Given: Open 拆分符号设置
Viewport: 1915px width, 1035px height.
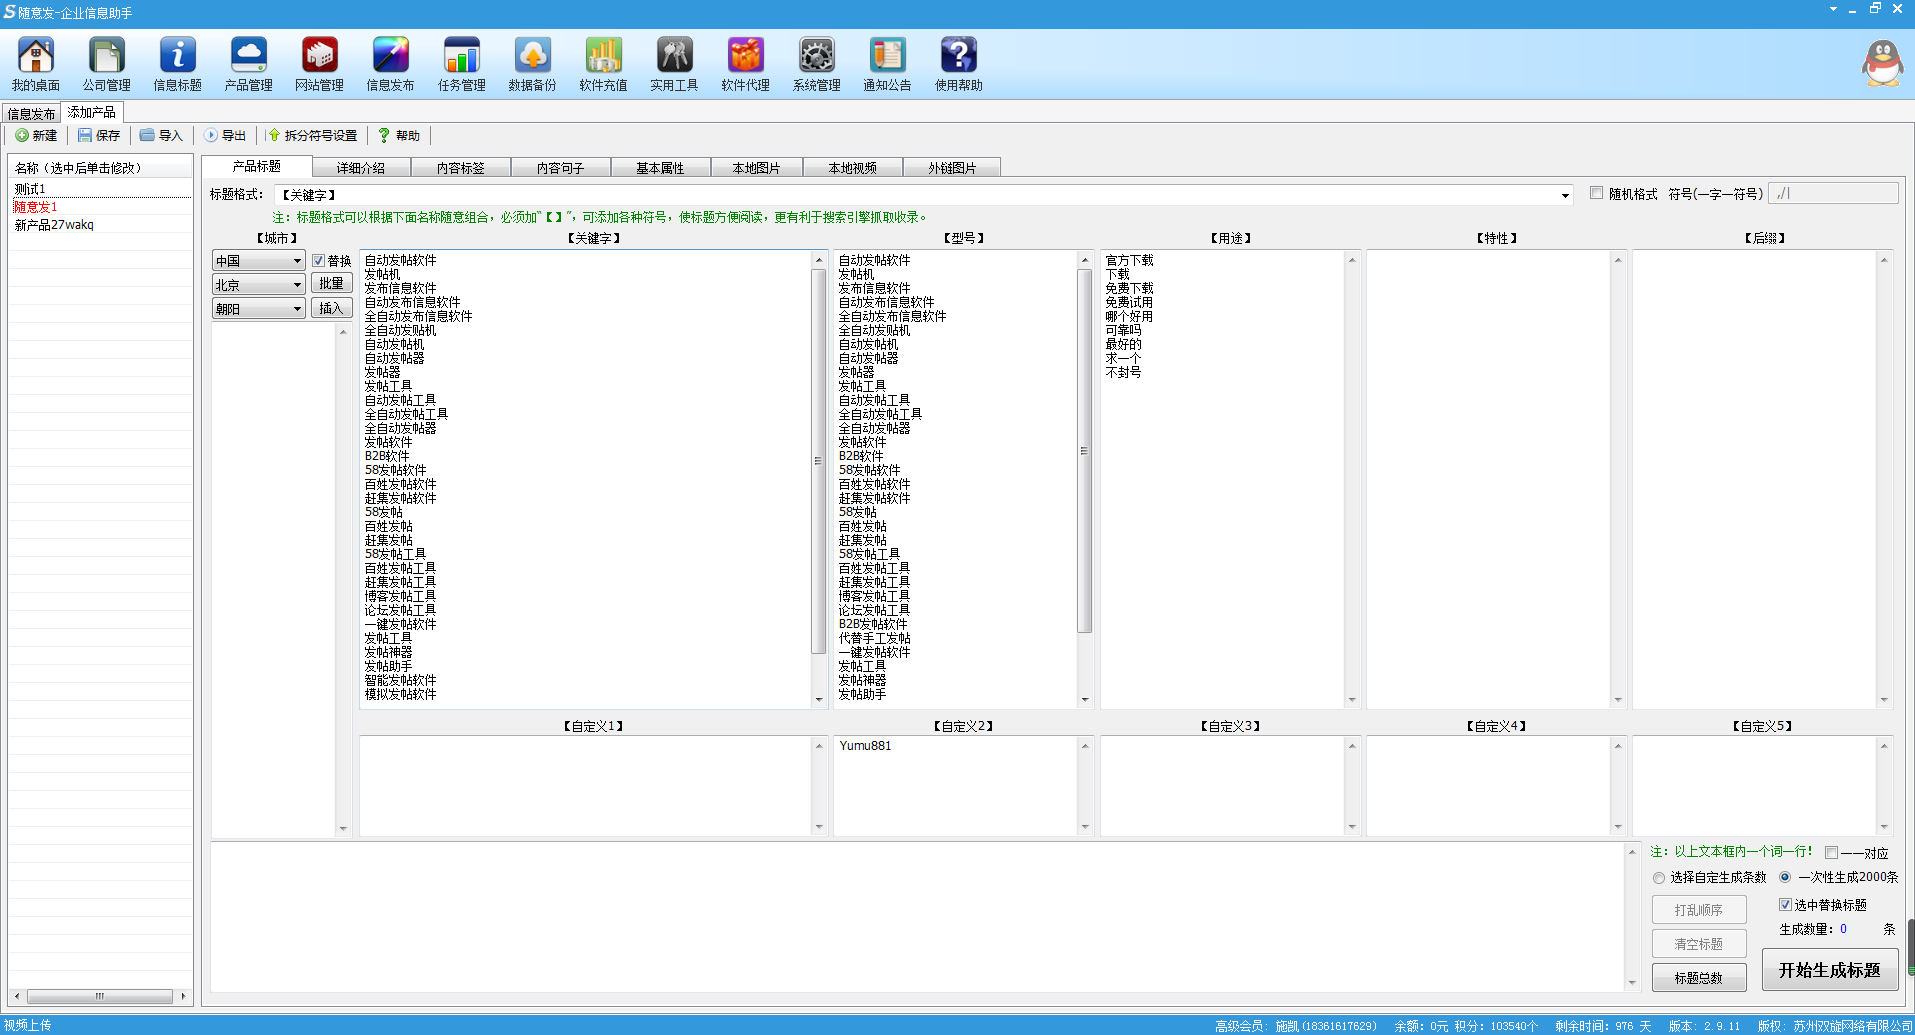Looking at the screenshot, I should (x=312, y=135).
